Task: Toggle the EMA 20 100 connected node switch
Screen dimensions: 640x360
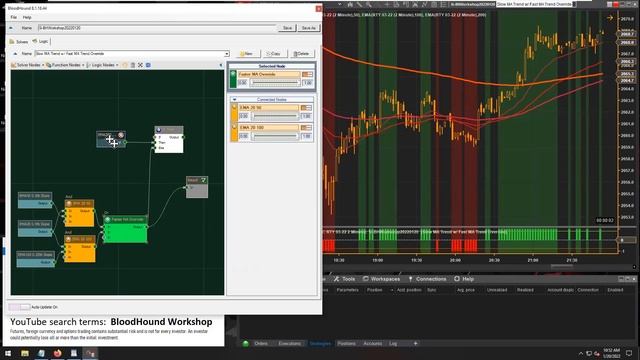Action: pyautogui.click(x=234, y=132)
